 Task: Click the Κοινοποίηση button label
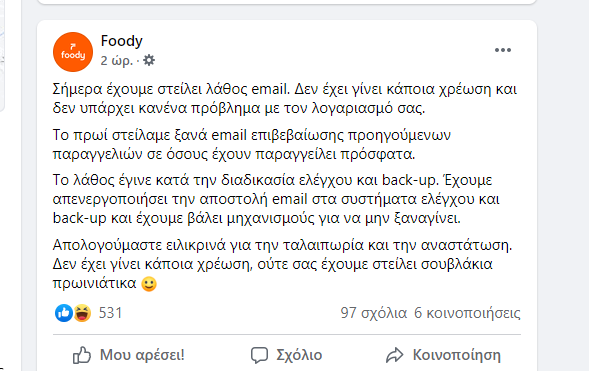pyautogui.click(x=456, y=355)
